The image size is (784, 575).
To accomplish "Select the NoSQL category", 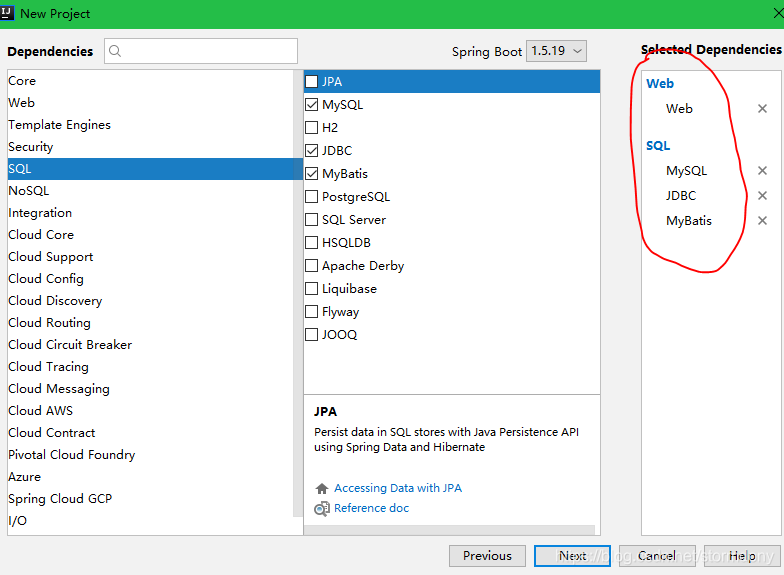I will click(150, 191).
